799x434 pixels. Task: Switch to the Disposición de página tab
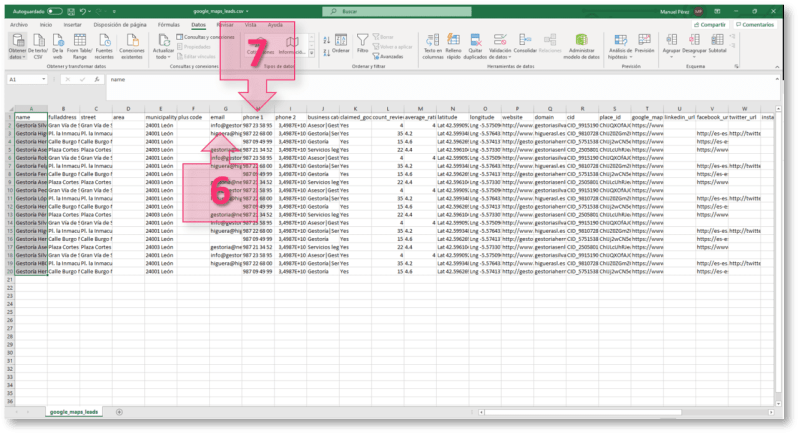pos(120,24)
